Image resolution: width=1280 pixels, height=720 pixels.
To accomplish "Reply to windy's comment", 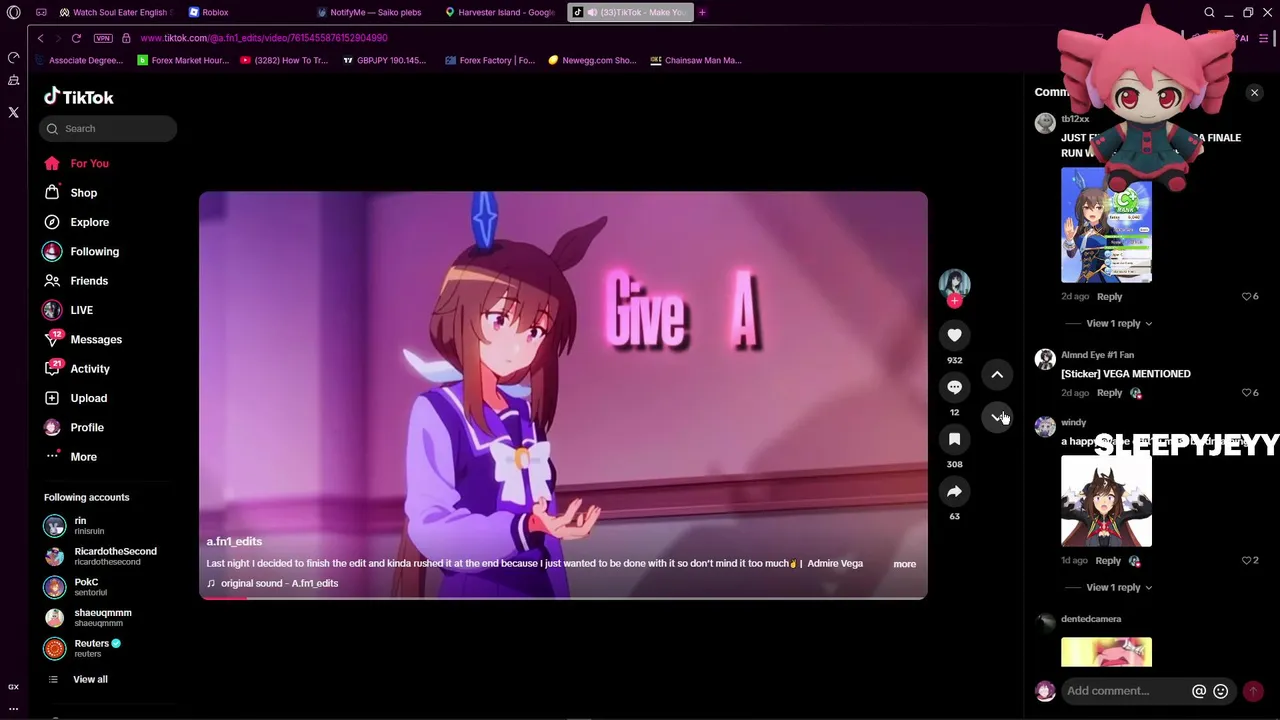I will point(1108,561).
